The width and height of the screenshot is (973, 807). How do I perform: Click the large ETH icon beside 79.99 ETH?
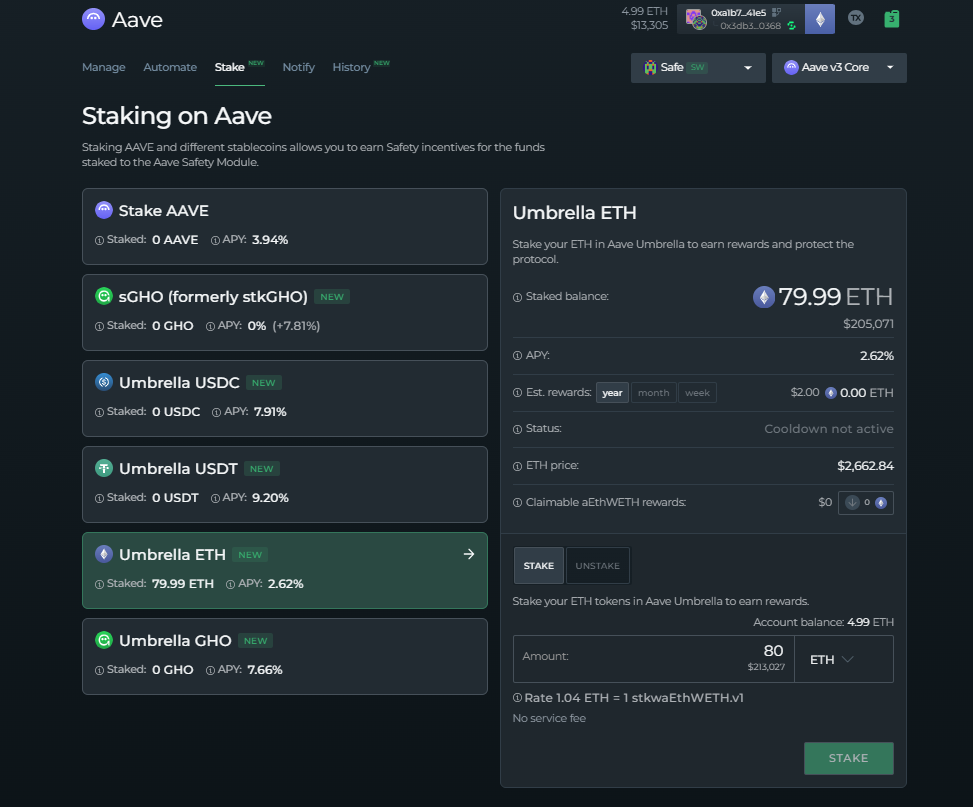click(764, 297)
